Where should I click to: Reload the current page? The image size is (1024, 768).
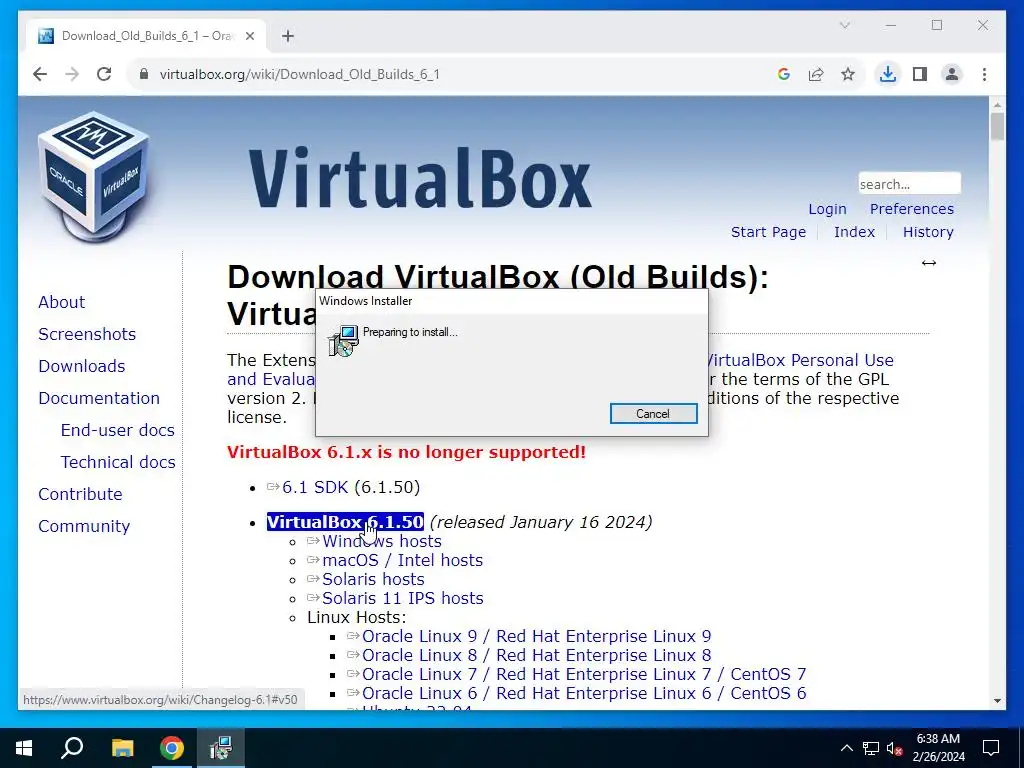tap(104, 74)
